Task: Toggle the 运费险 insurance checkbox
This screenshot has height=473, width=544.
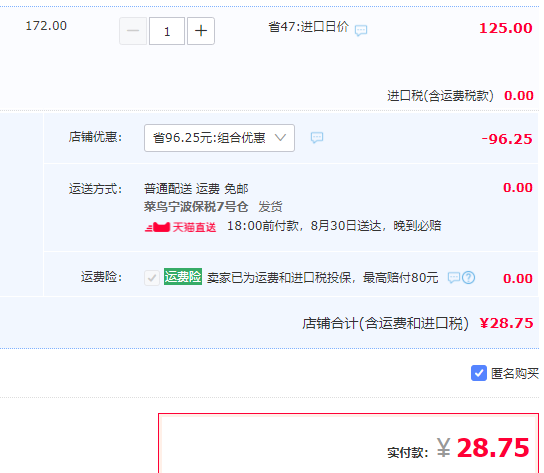Action: tap(152, 278)
